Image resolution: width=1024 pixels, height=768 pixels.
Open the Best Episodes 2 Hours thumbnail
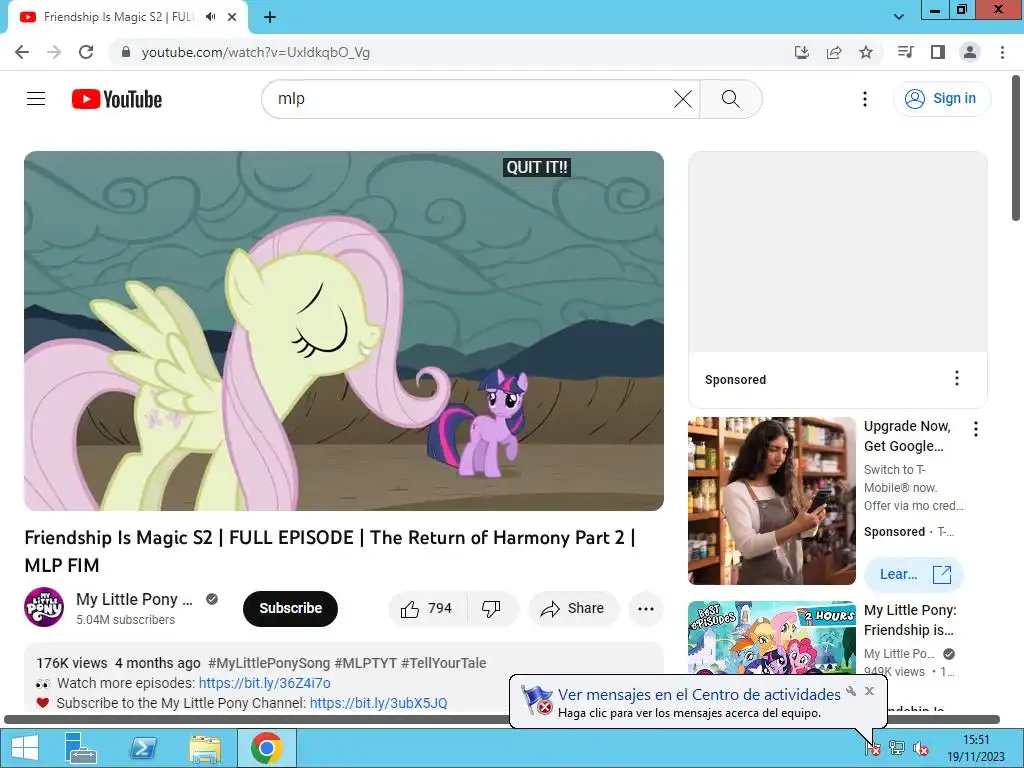pos(772,637)
